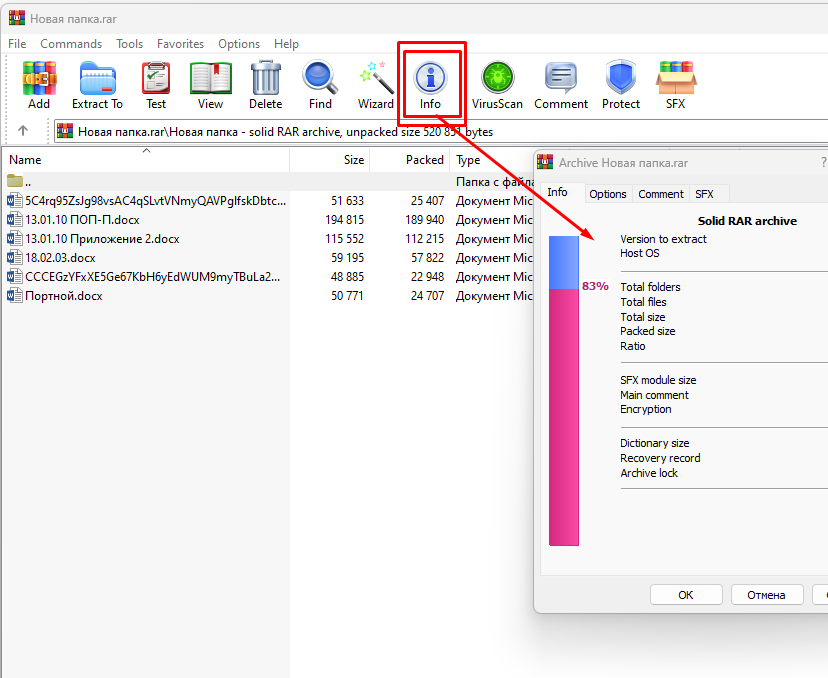Click the Recovery record label
The height and width of the screenshot is (678, 828).
coord(660,458)
